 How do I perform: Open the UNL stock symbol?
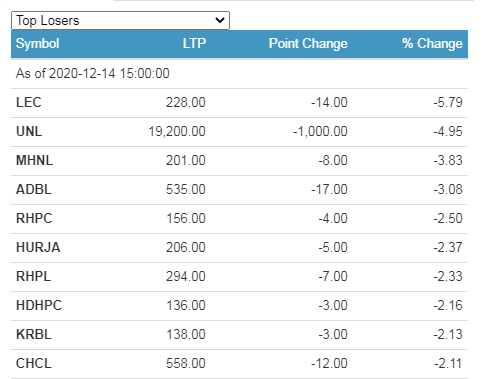pyautogui.click(x=29, y=131)
